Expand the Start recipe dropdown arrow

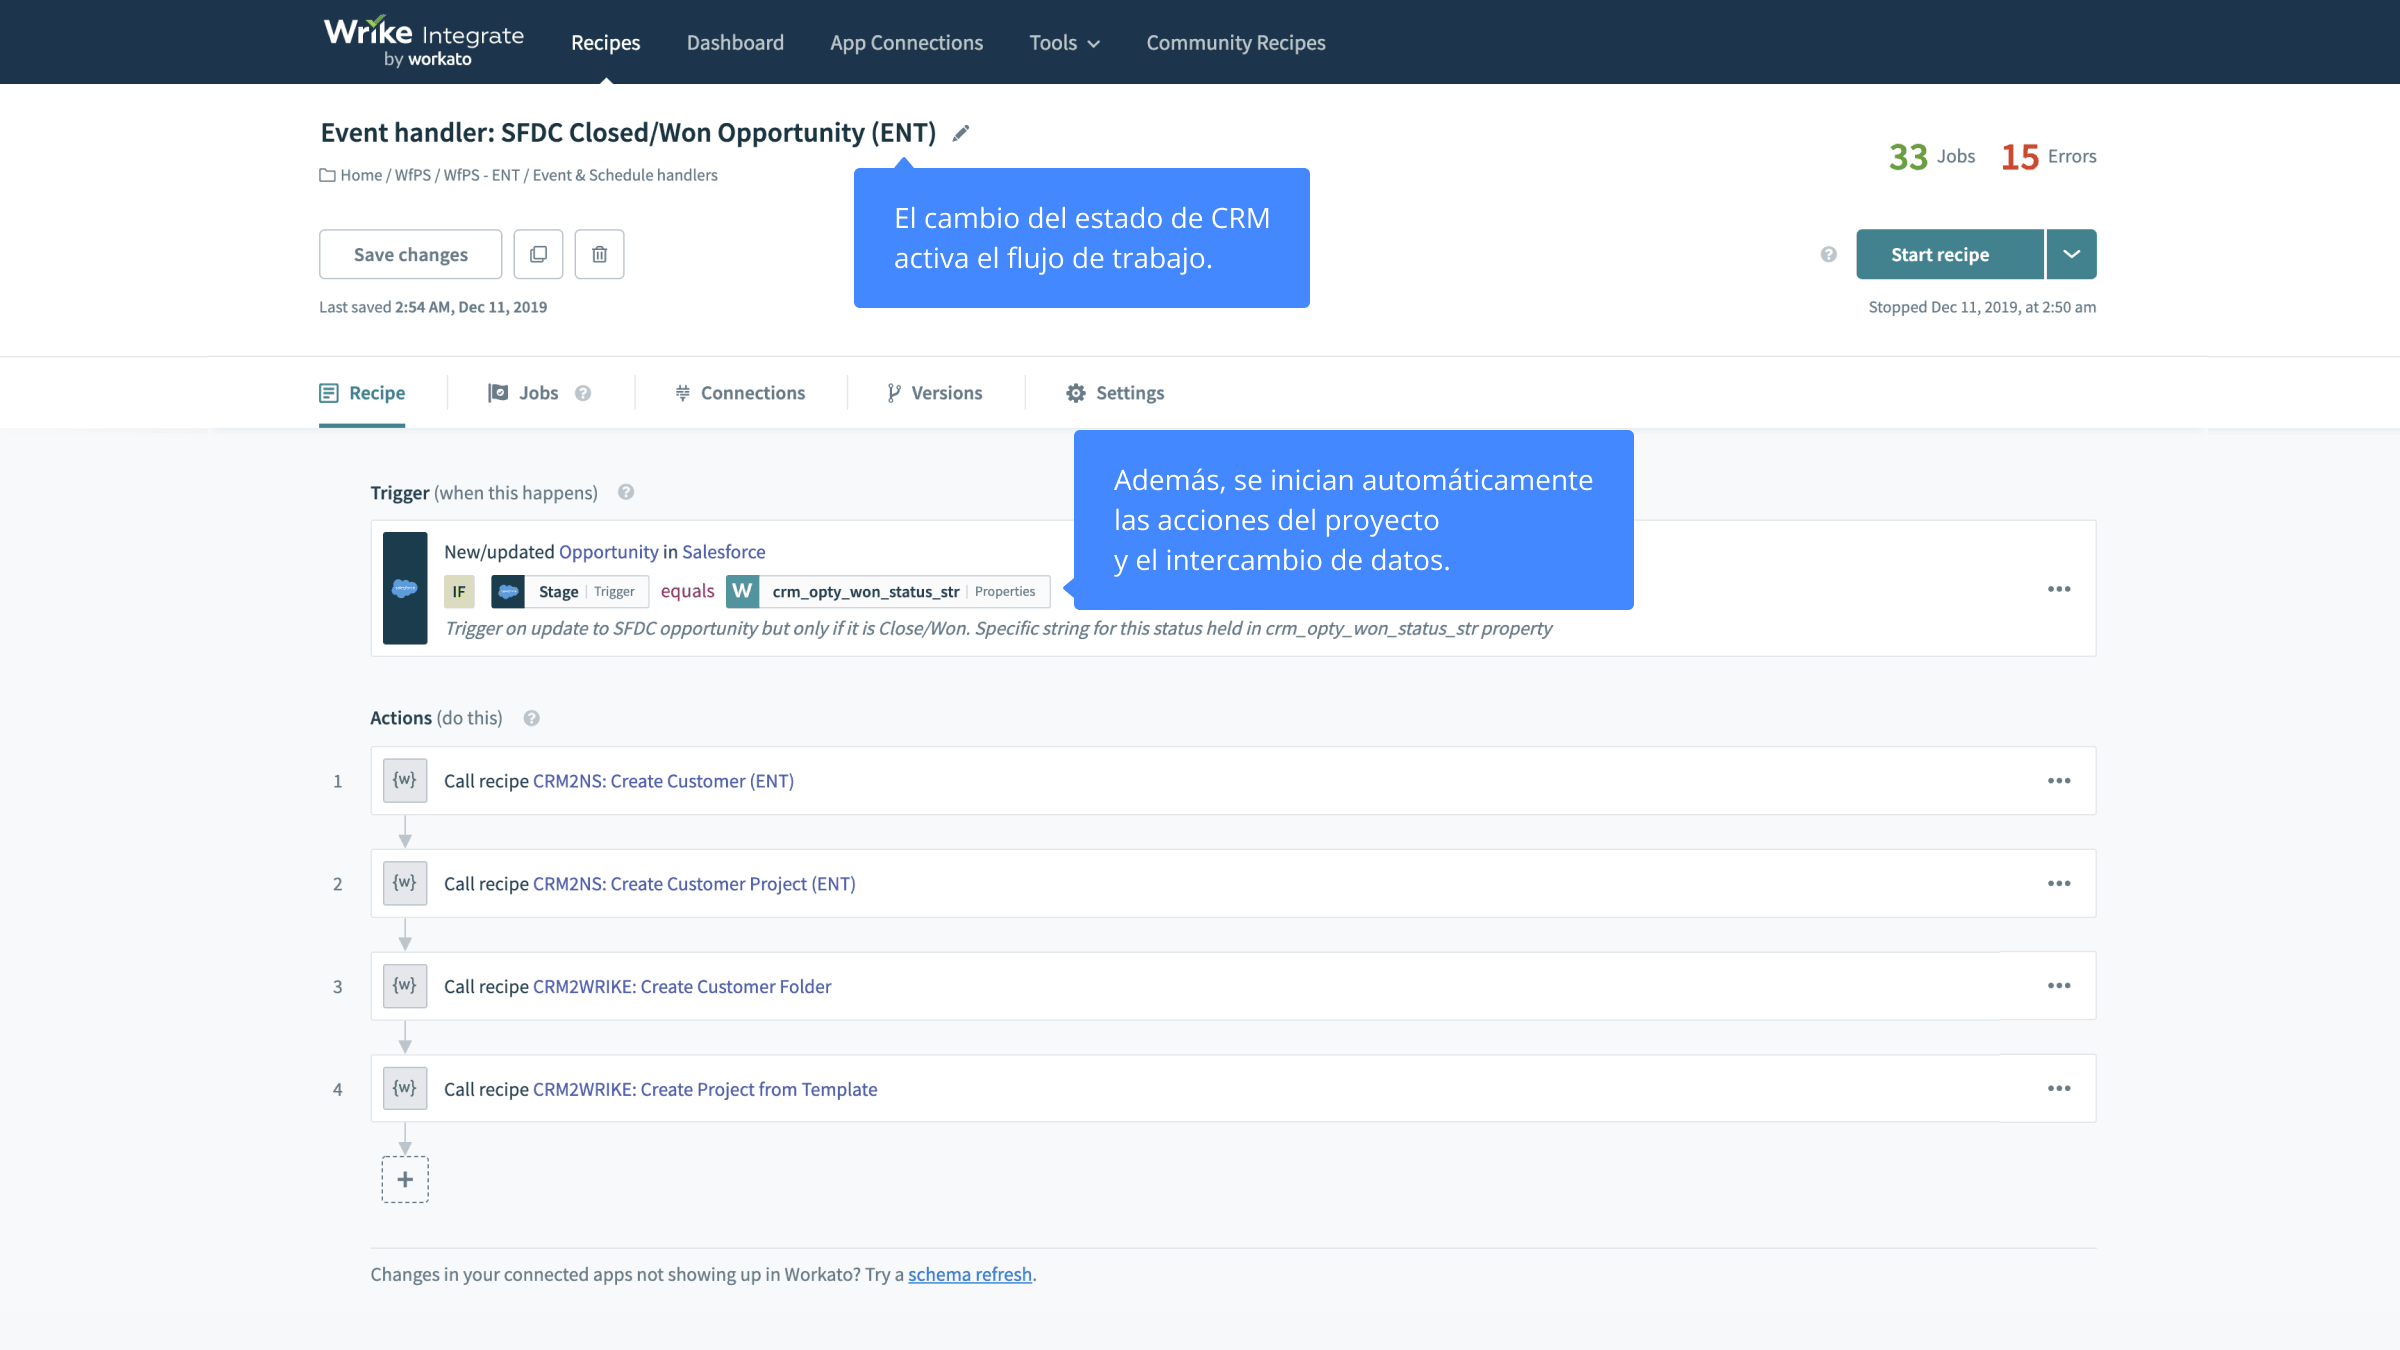(2072, 254)
